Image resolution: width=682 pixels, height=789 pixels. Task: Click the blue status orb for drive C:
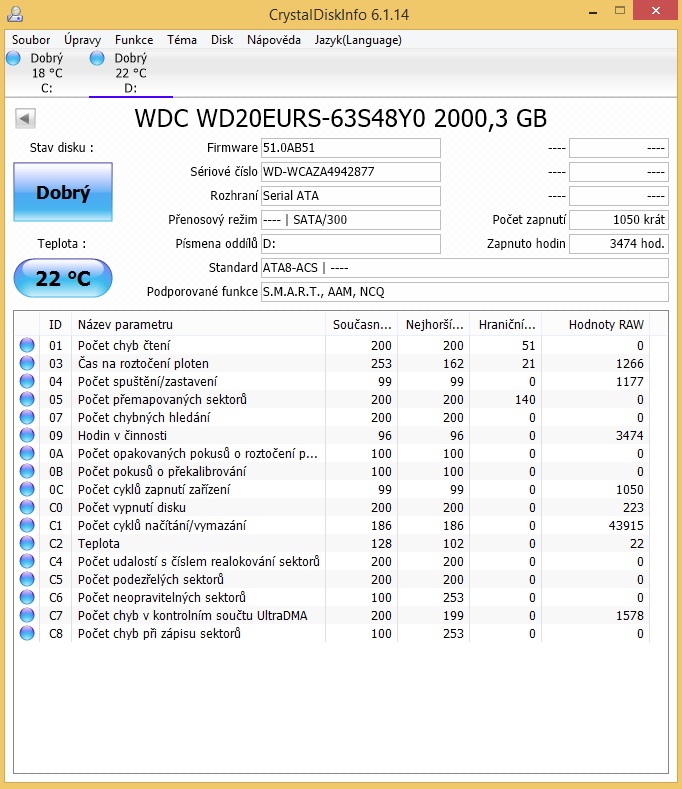pos(14,58)
